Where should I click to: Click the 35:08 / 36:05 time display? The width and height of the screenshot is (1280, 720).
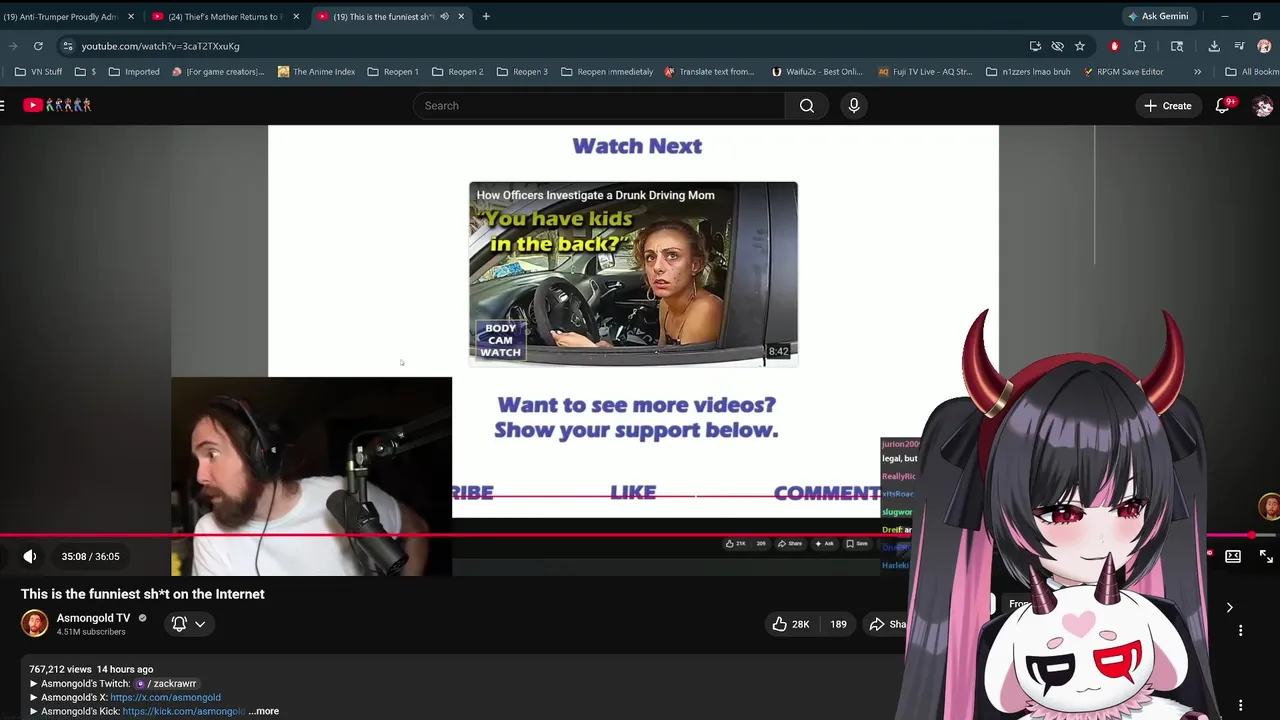[x=90, y=556]
